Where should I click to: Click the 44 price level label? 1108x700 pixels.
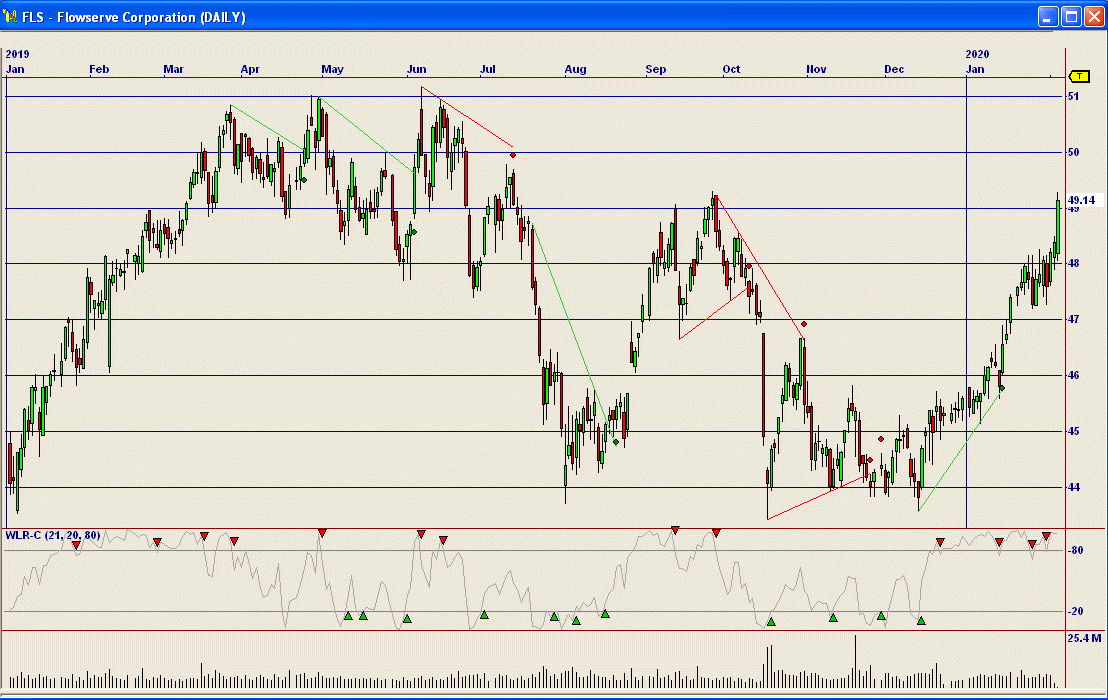pyautogui.click(x=1073, y=487)
